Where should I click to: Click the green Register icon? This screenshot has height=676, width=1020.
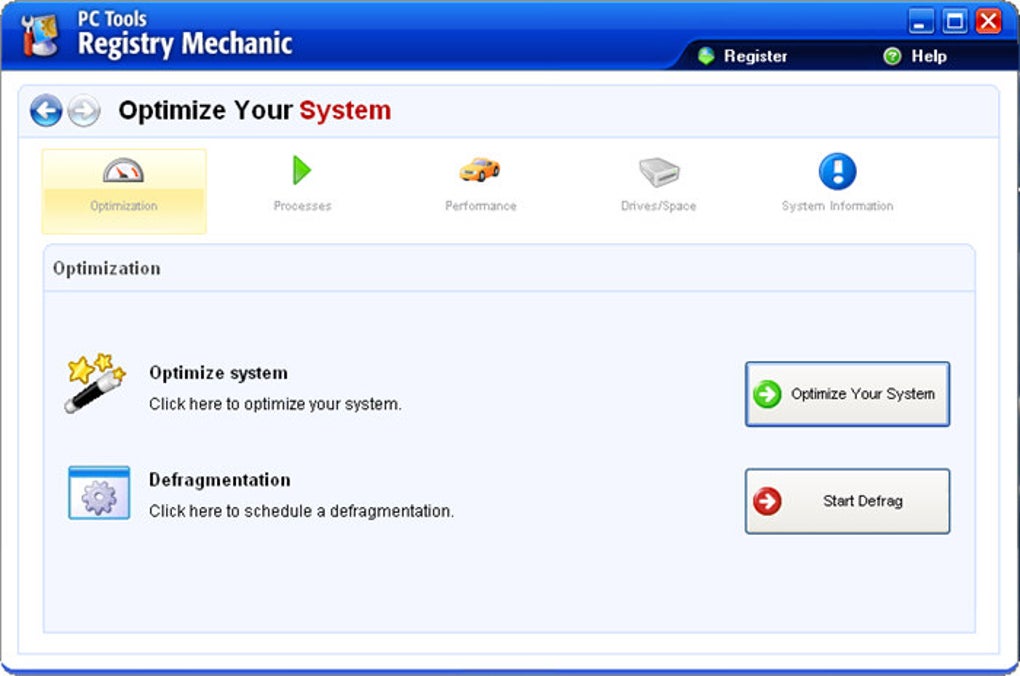pos(706,56)
